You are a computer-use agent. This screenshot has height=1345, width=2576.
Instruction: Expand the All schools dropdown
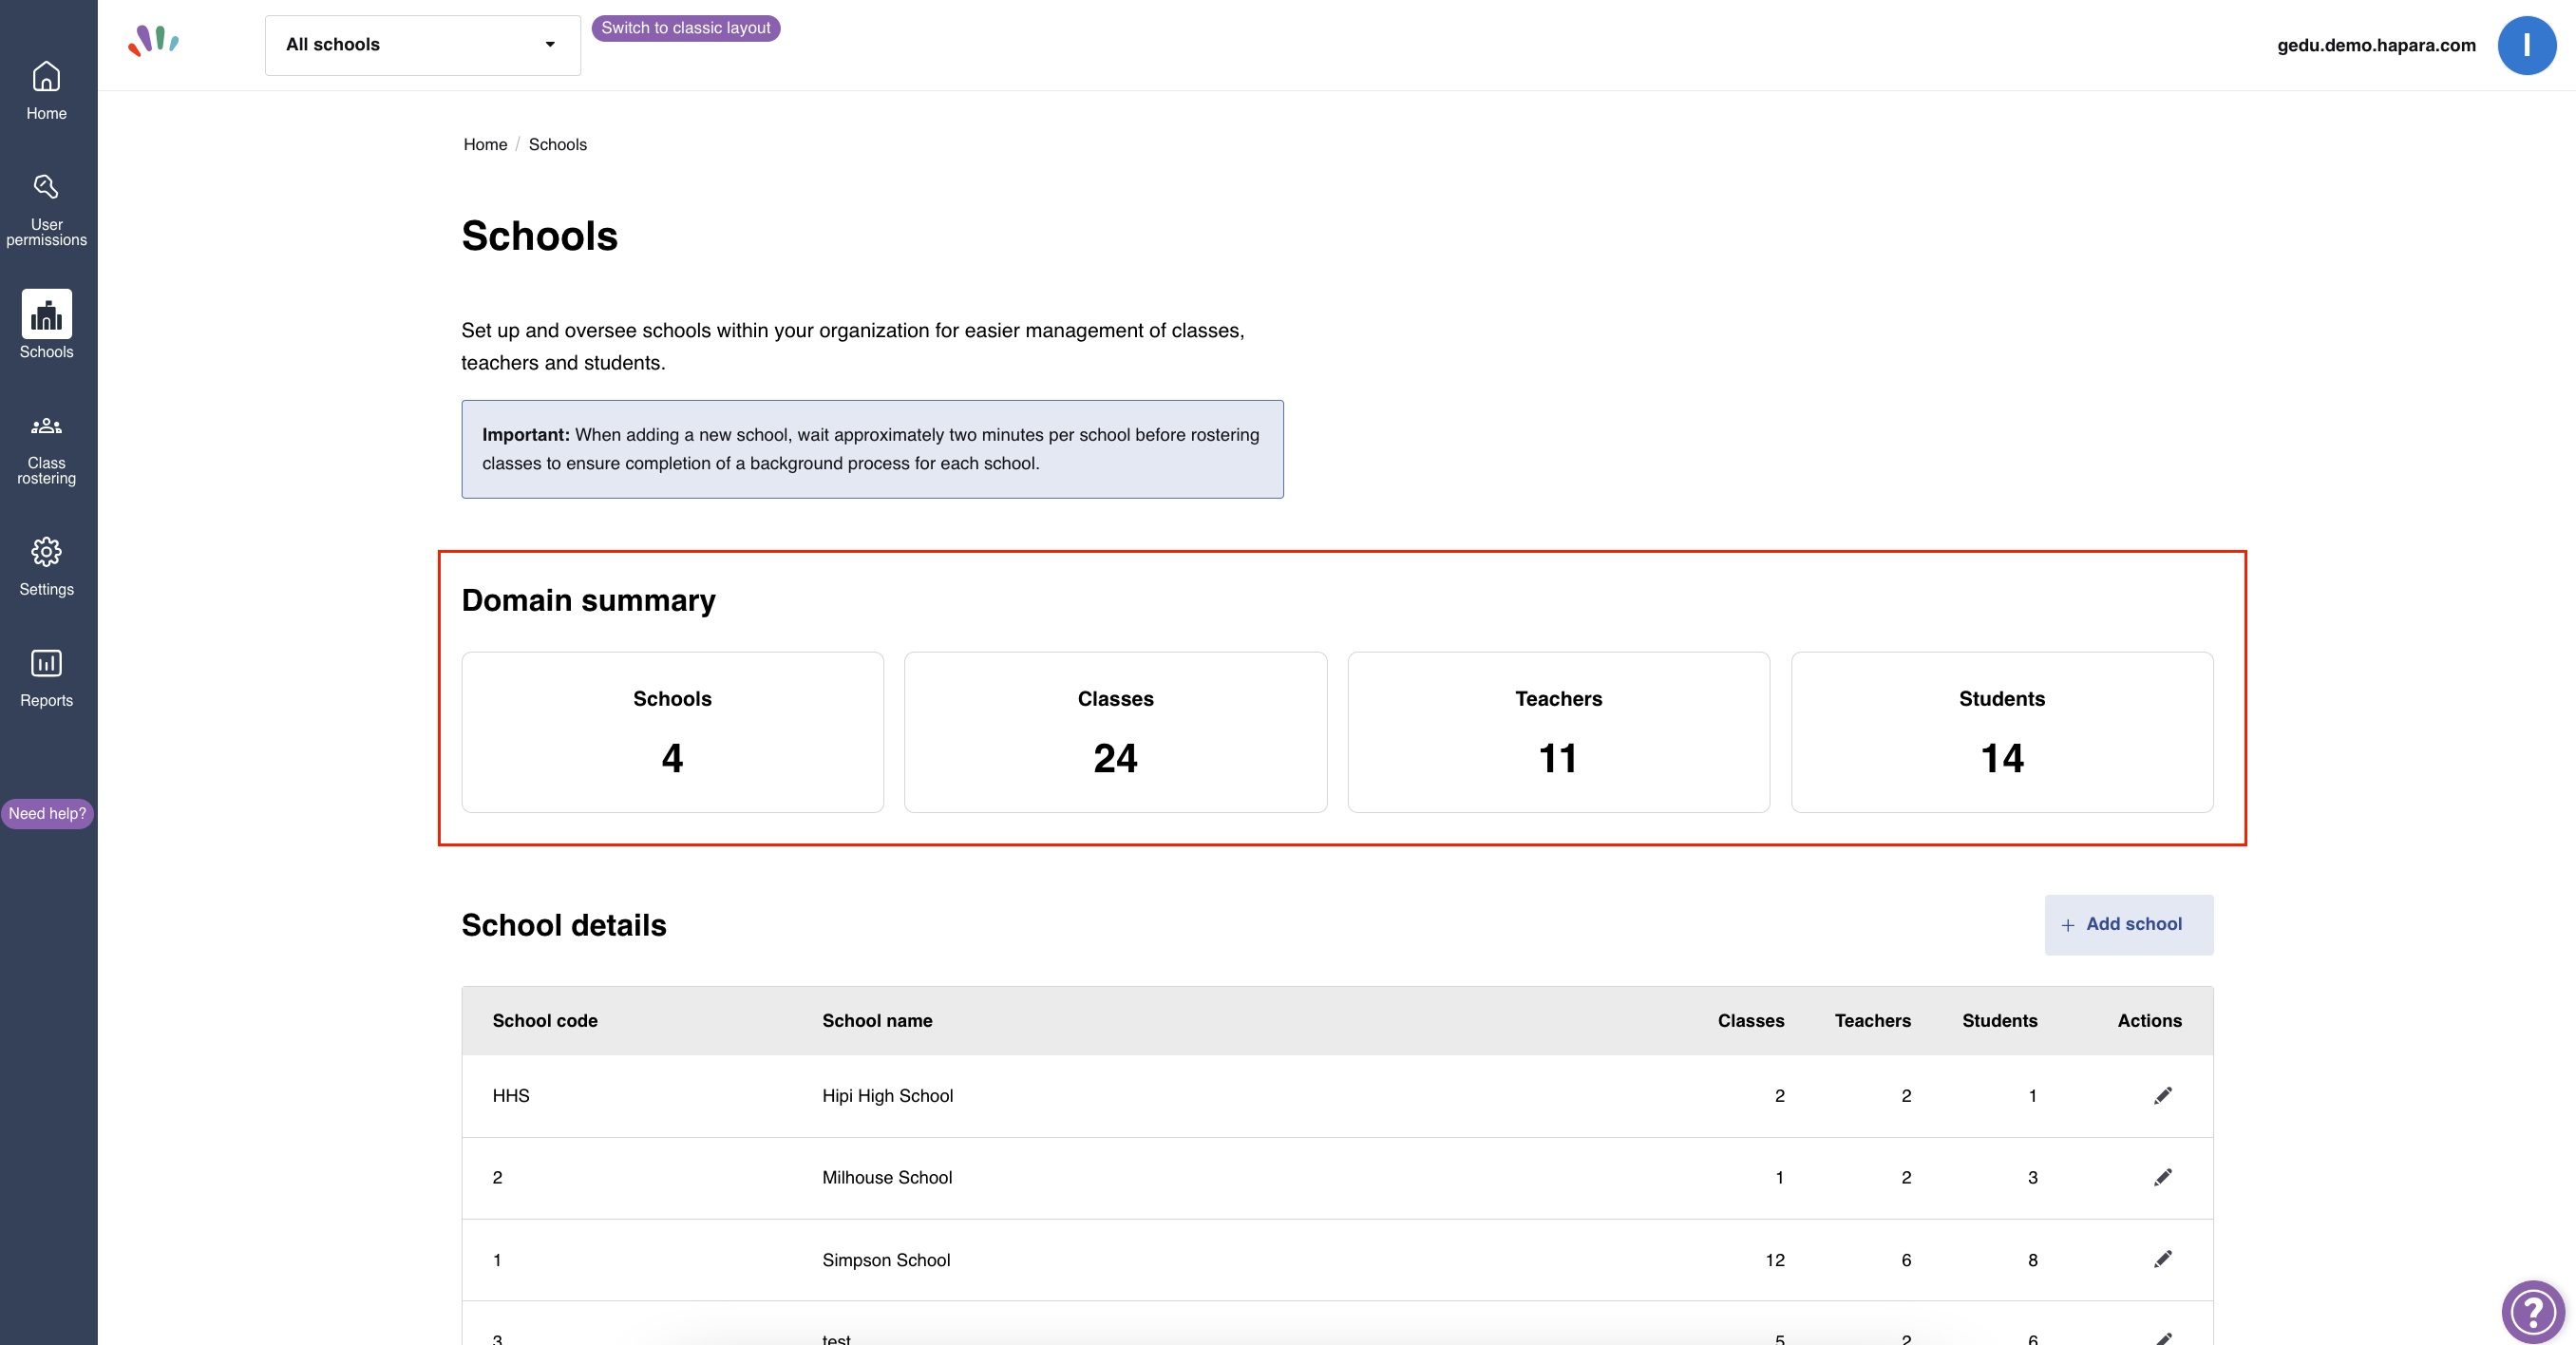point(422,45)
